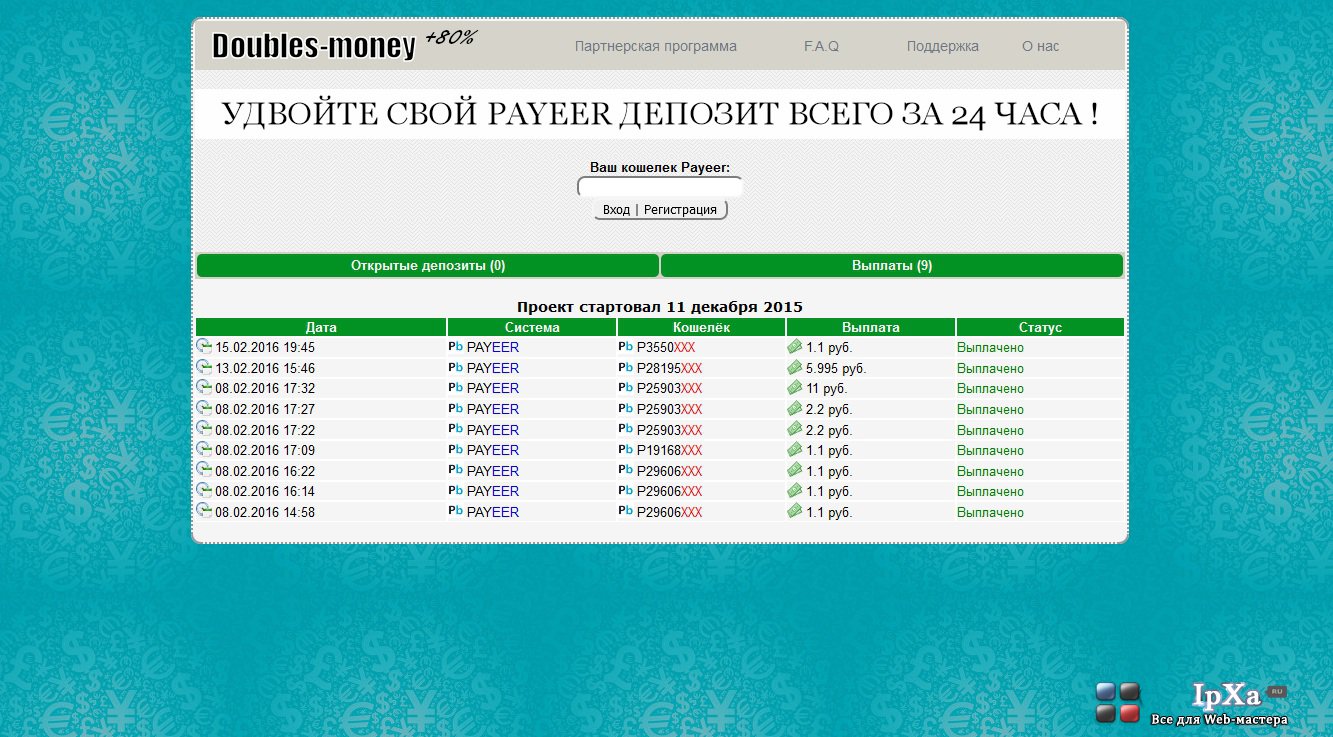This screenshot has width=1333, height=737.
Task: Click wallet P29606XXX in 16:22 row
Action: point(669,471)
